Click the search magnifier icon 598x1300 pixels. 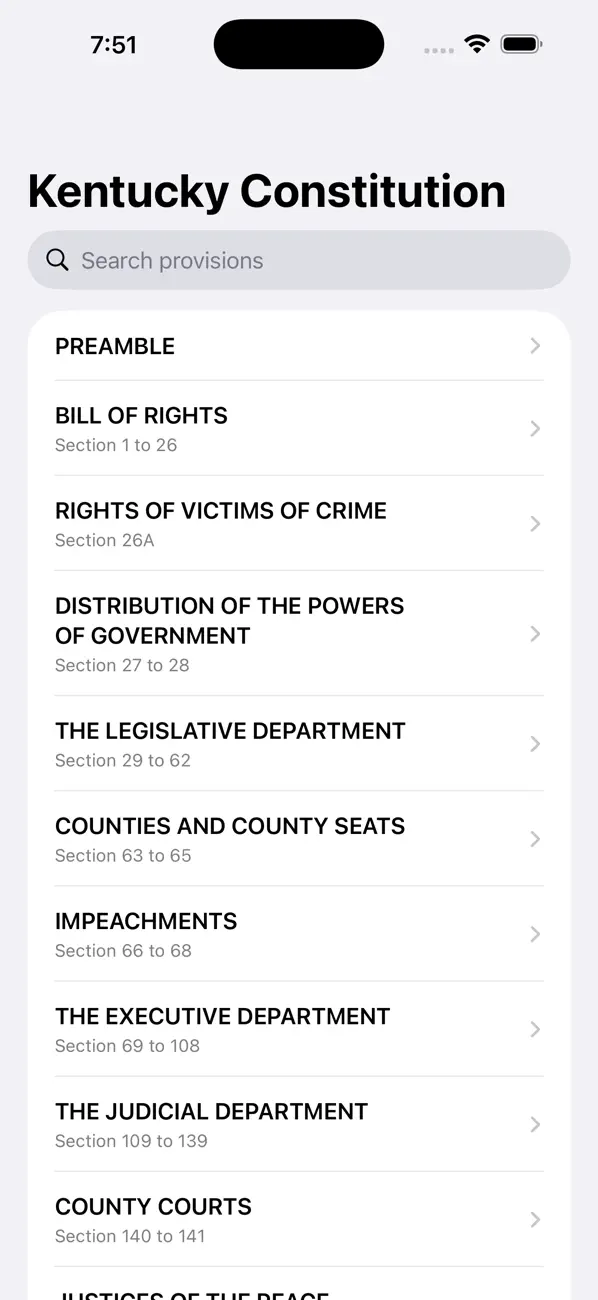(57, 259)
